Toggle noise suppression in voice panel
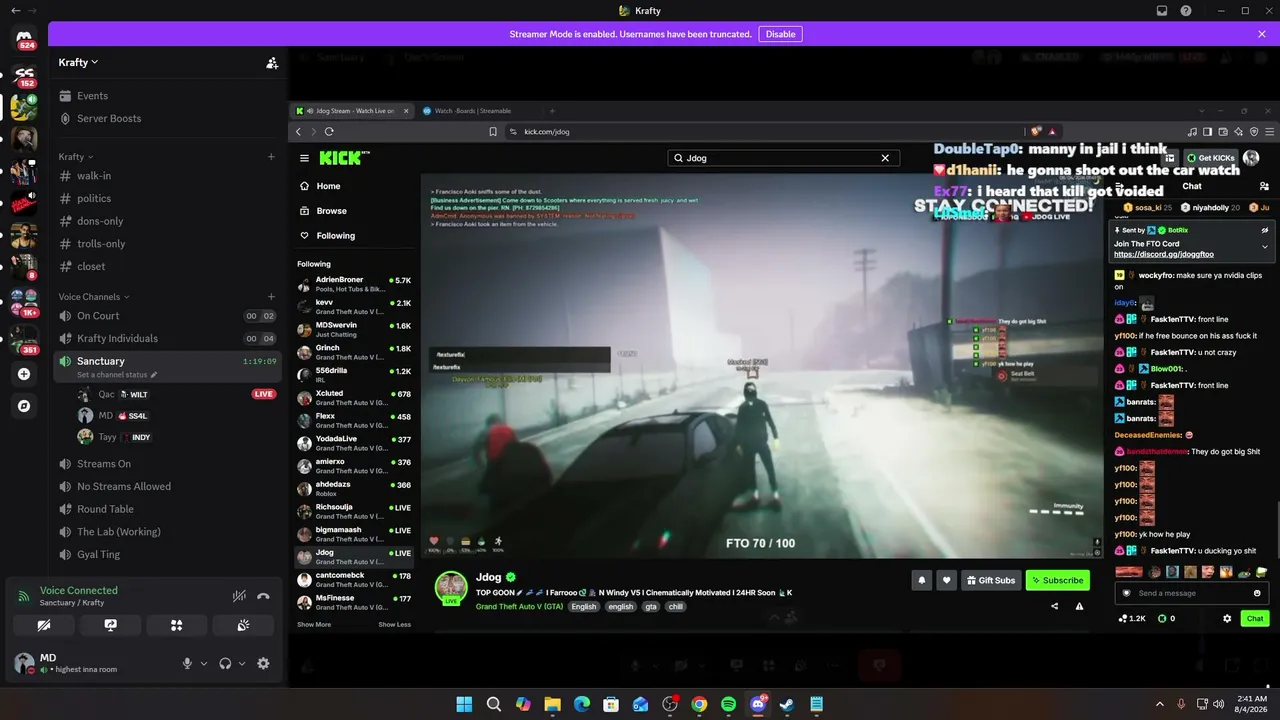This screenshot has width=1280, height=720. 239,596
